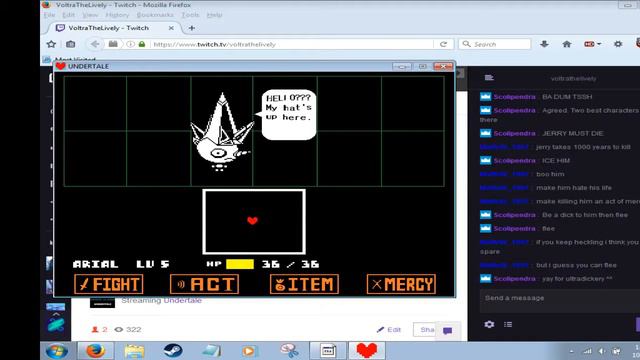
Task: Open the History menu
Action: pyautogui.click(x=117, y=15)
